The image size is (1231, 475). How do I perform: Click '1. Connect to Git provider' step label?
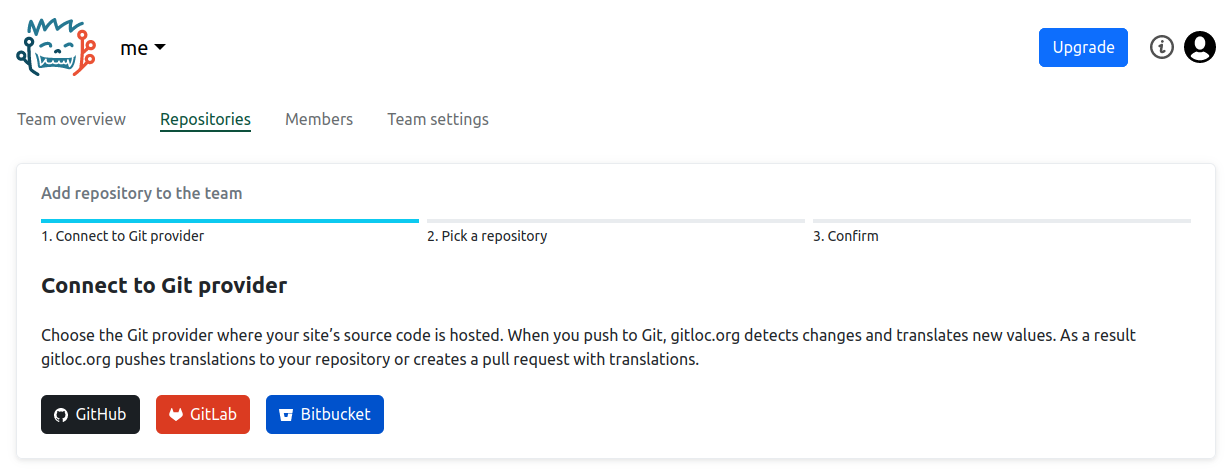[x=123, y=237]
